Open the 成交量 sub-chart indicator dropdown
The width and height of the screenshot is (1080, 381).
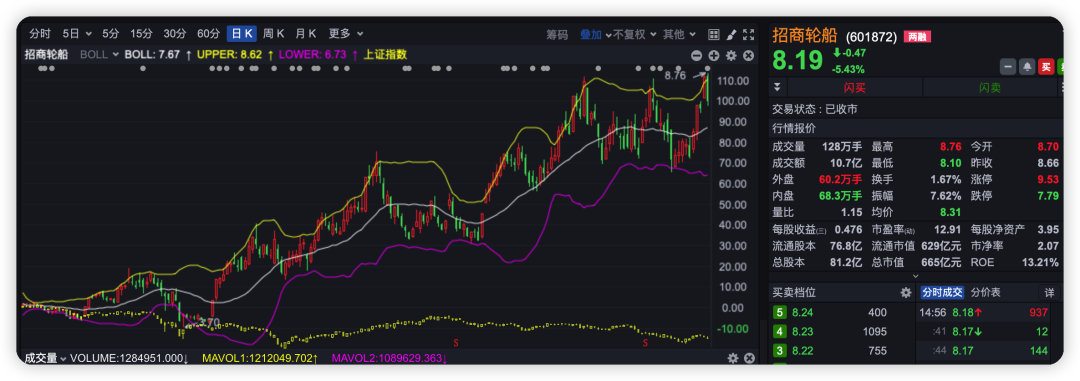45,358
